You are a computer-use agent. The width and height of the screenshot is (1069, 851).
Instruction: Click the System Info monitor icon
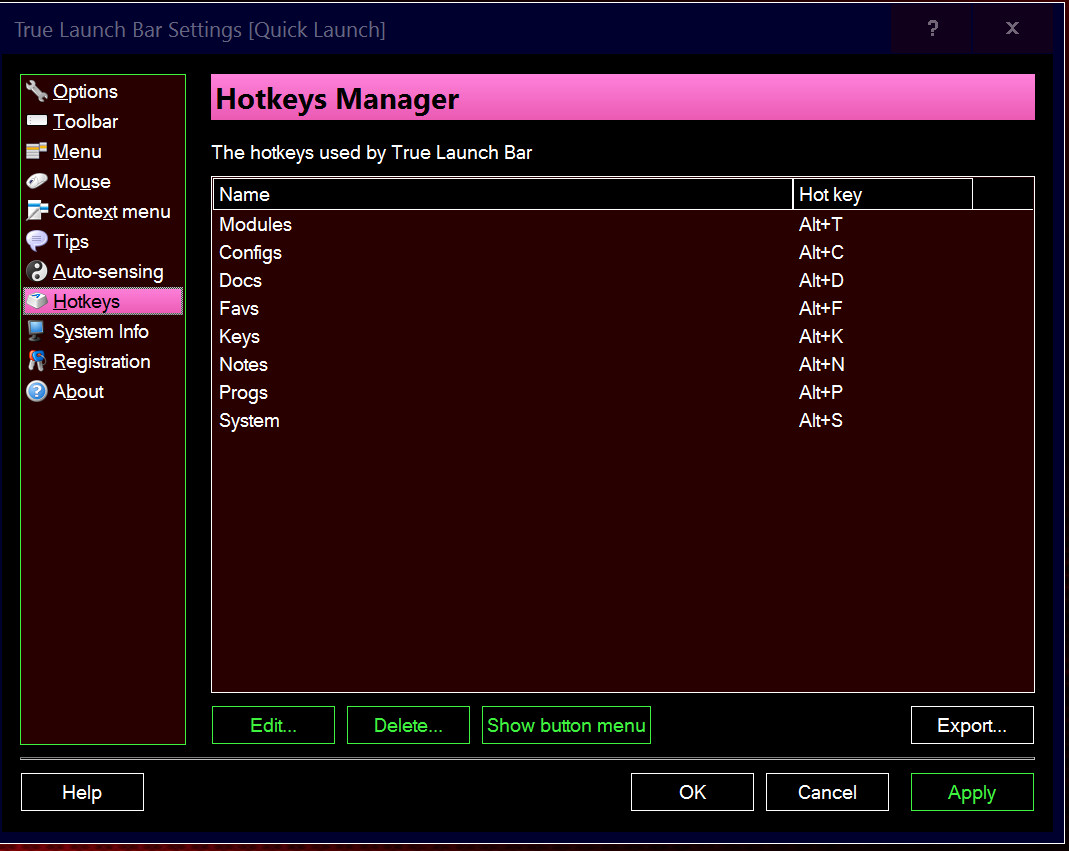pos(37,332)
